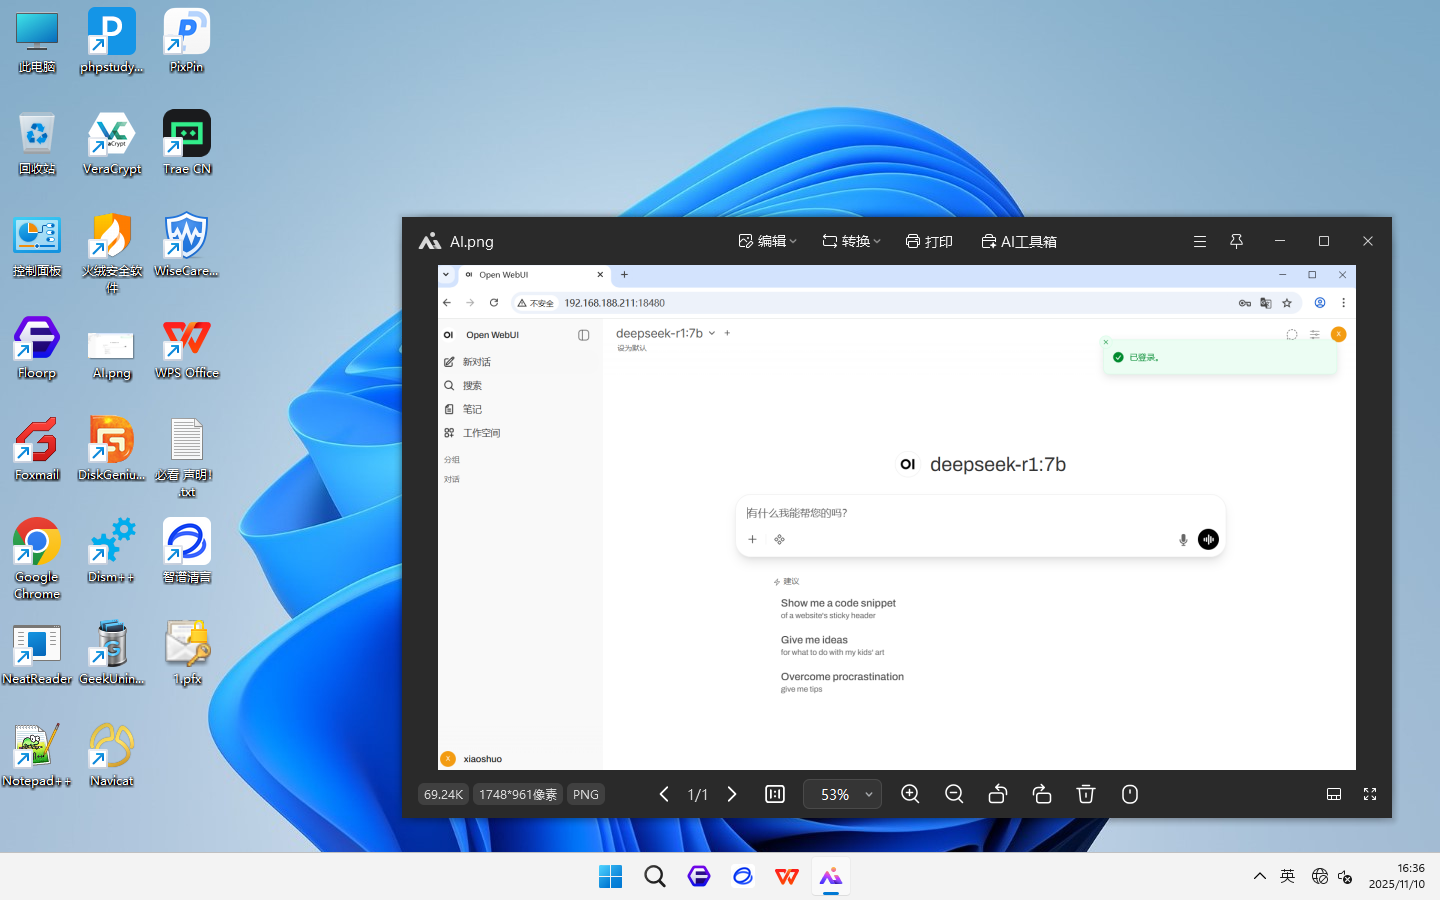Open the 编辑 dropdown menu
The height and width of the screenshot is (900, 1440).
coord(768,241)
